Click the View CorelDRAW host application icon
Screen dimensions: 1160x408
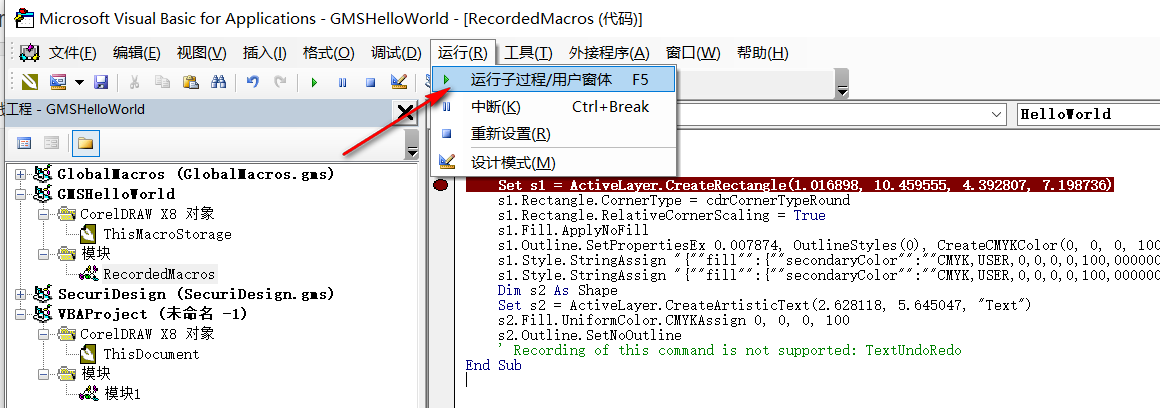point(29,82)
